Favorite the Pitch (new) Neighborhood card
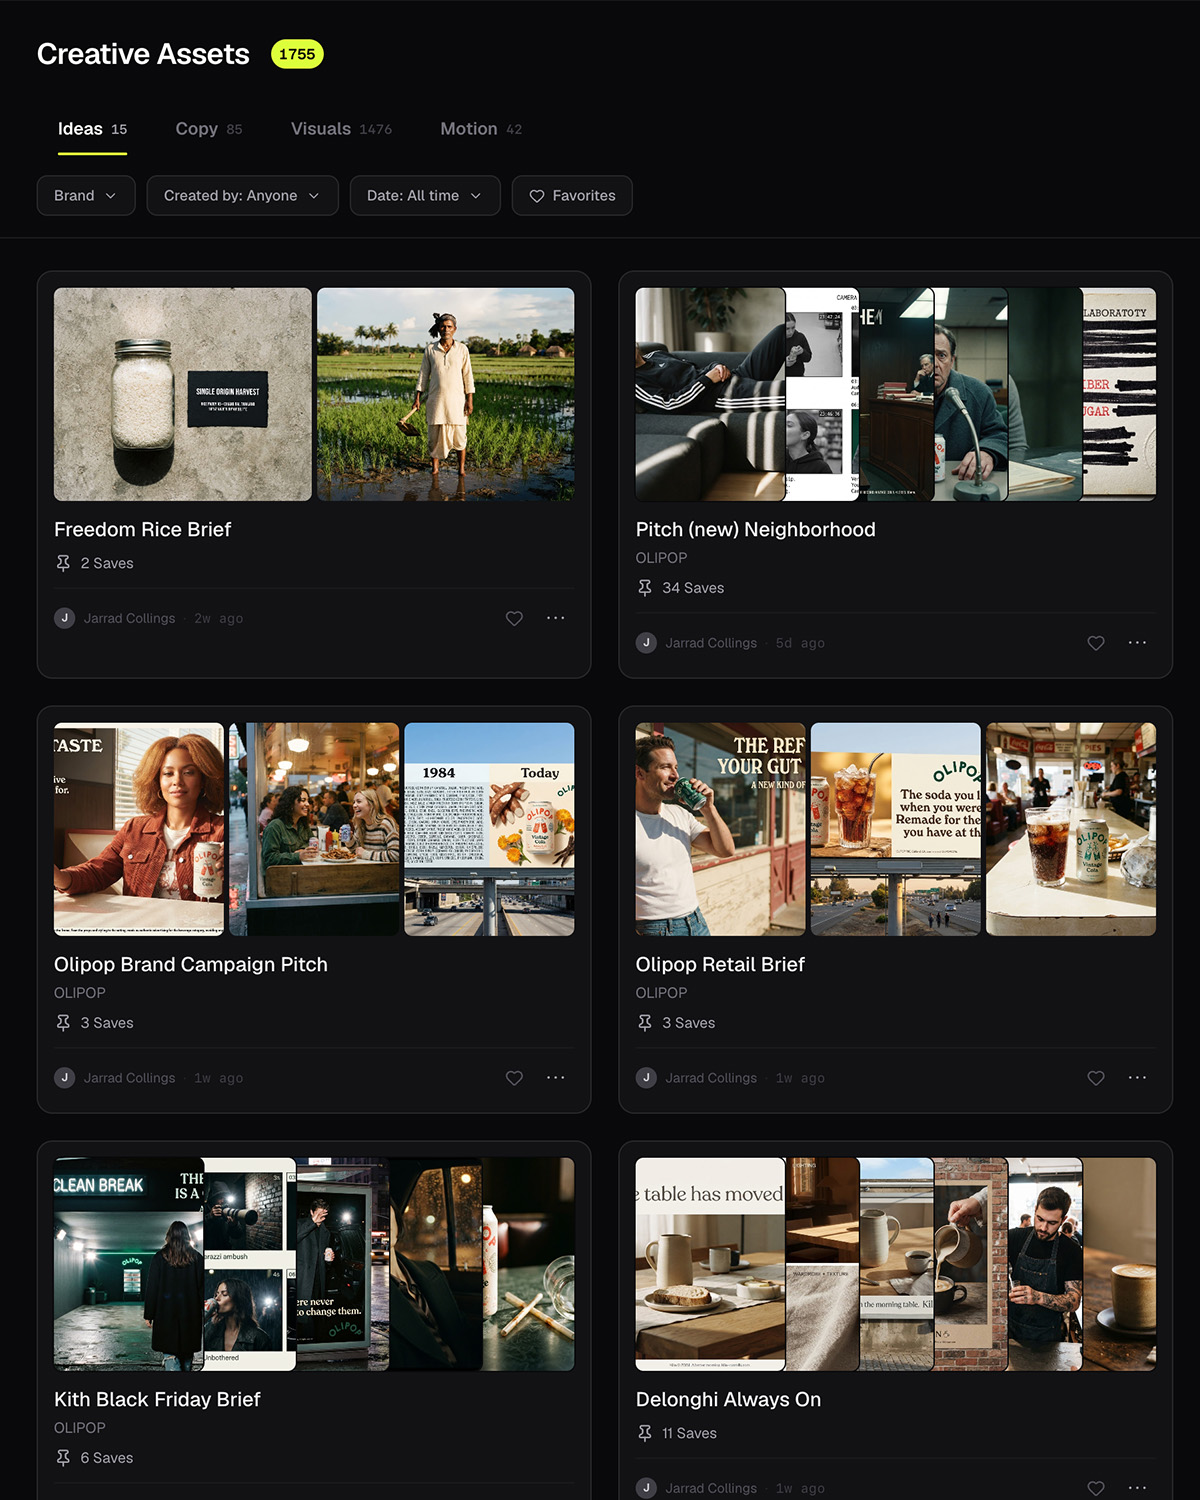Viewport: 1200px width, 1500px height. pyautogui.click(x=1096, y=643)
